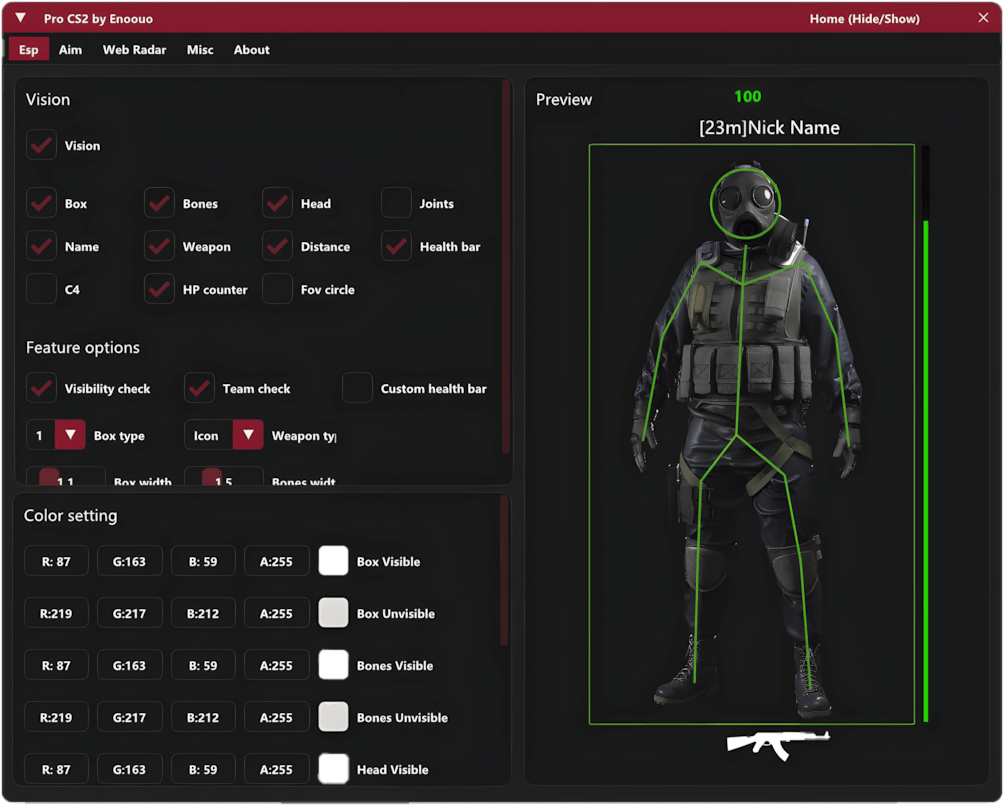1004x805 pixels.
Task: Toggle the Health bar checkbox
Action: pyautogui.click(x=396, y=247)
